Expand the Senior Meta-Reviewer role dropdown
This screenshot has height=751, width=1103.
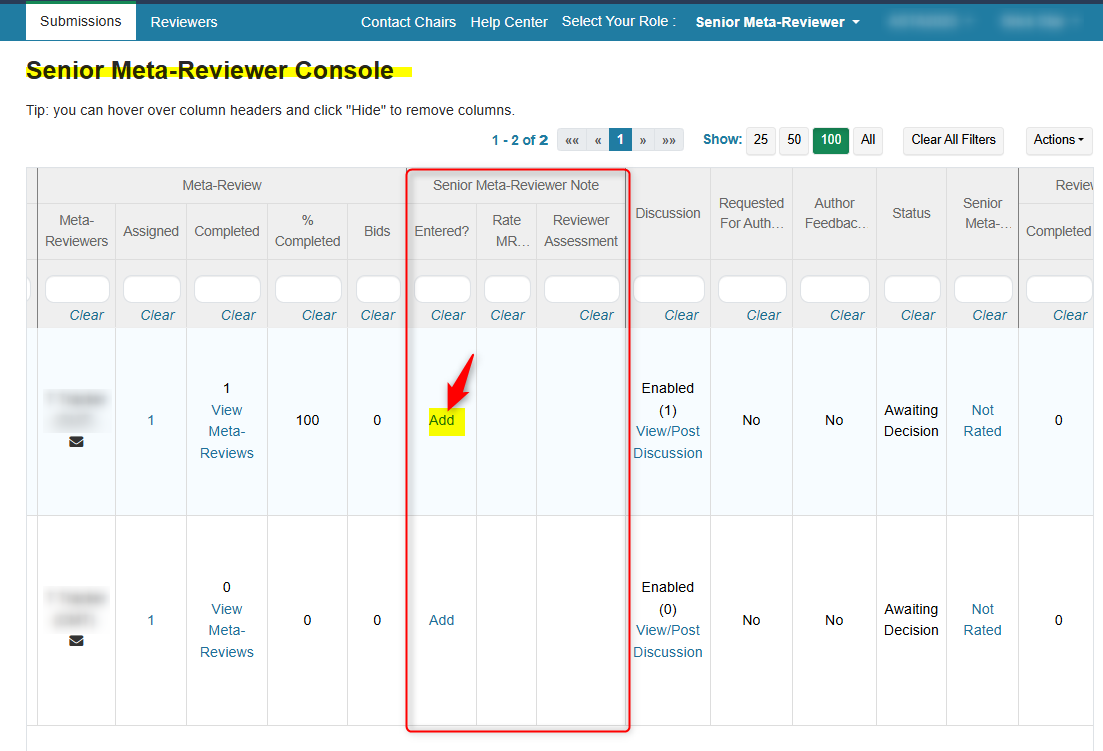click(777, 22)
